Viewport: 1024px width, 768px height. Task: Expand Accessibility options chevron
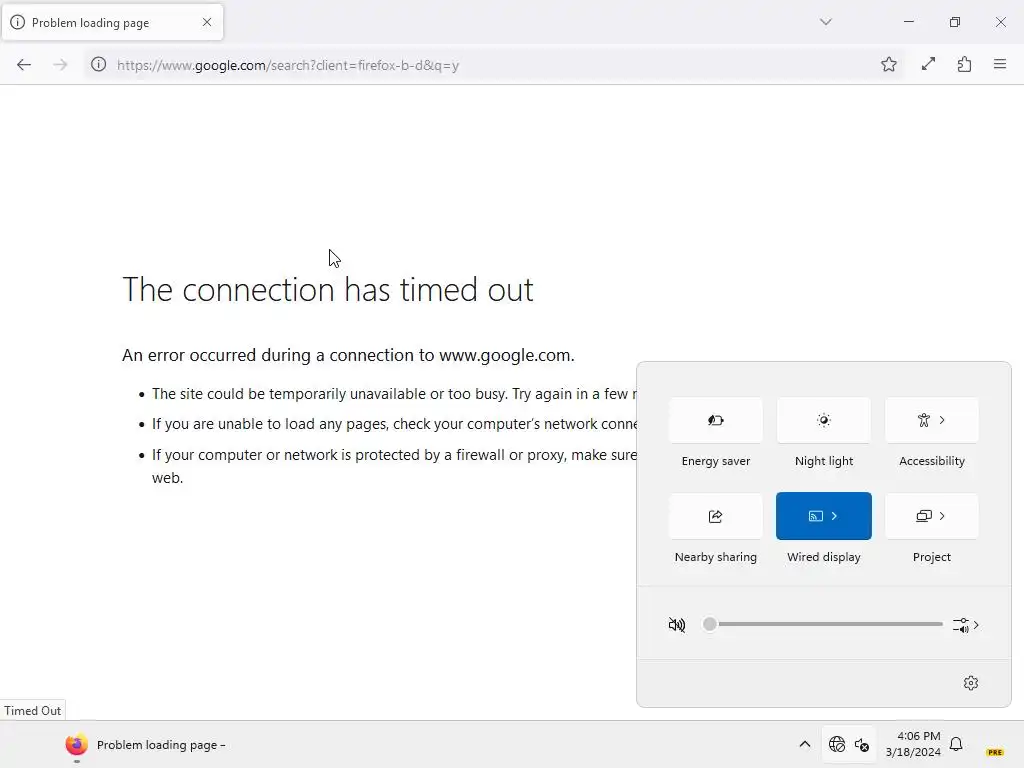pyautogui.click(x=942, y=420)
